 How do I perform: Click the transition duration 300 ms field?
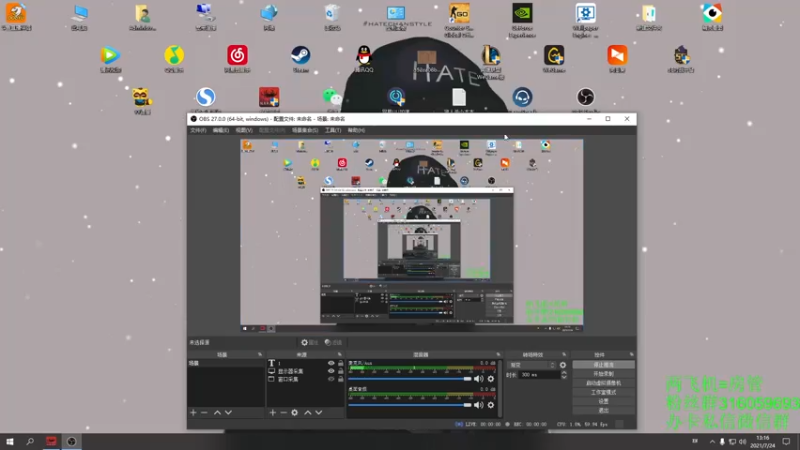pos(539,375)
